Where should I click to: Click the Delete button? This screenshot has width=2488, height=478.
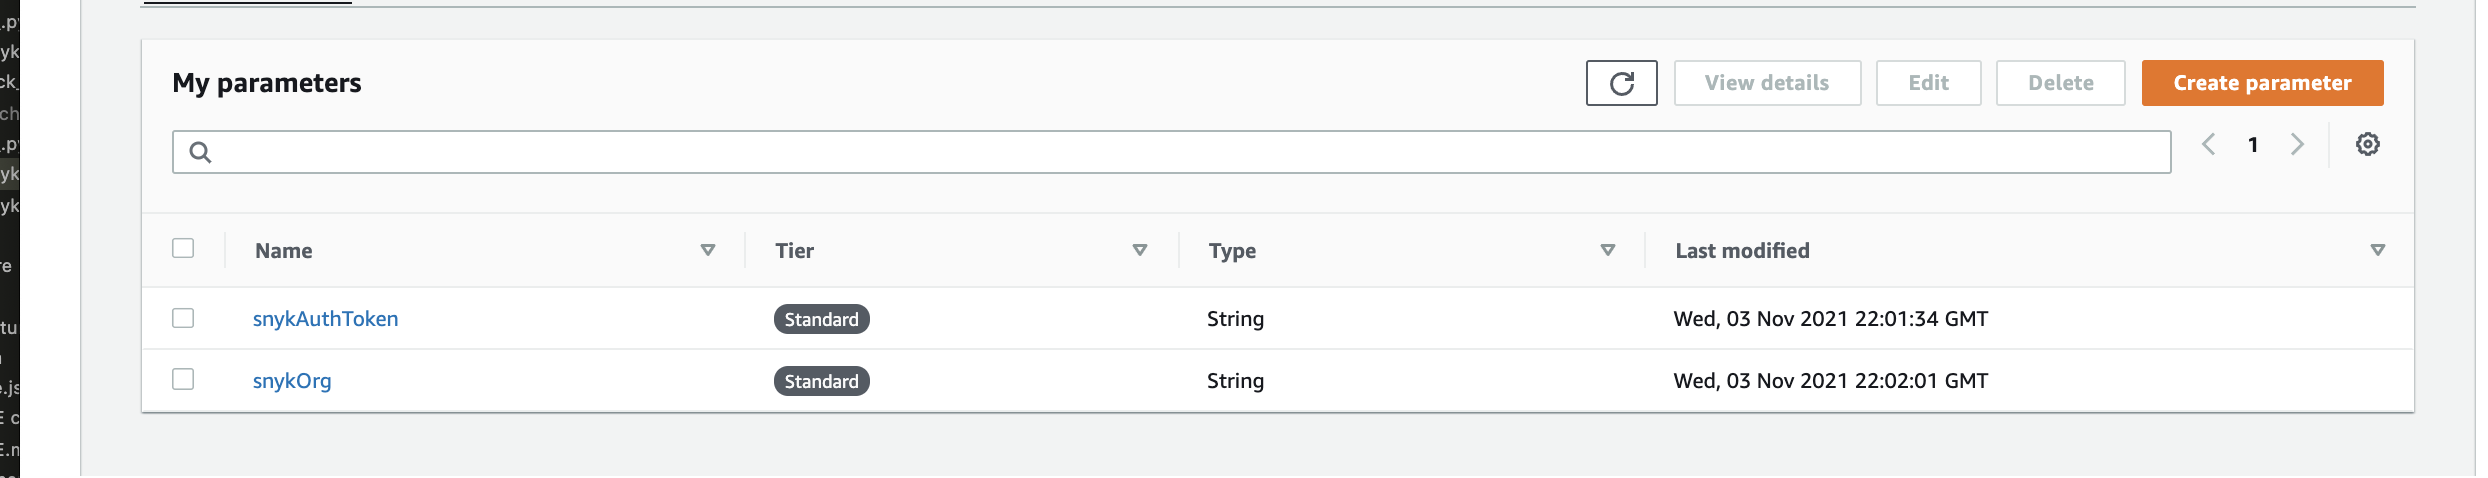point(2060,83)
